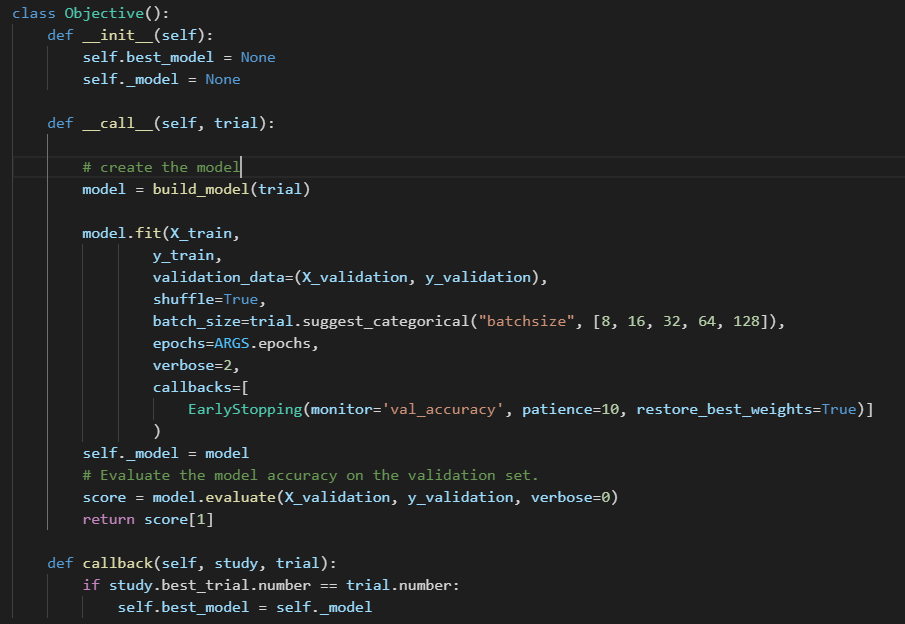Click the None value on the _model line

pyautogui.click(x=222, y=78)
